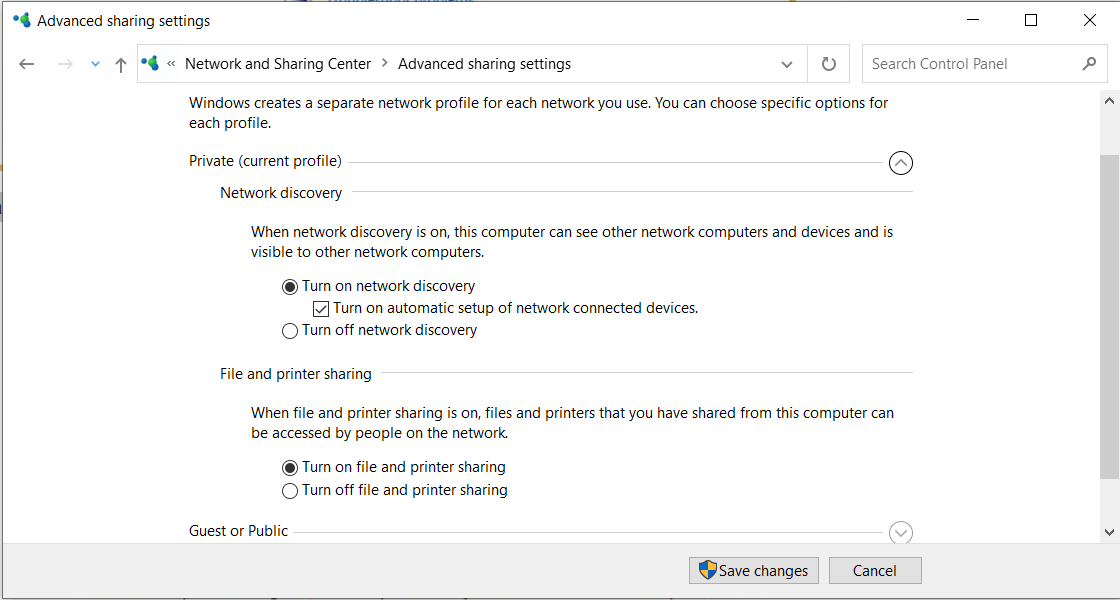The height and width of the screenshot is (600, 1120).
Task: Open the recent locations dropdown arrow
Action: tap(96, 64)
